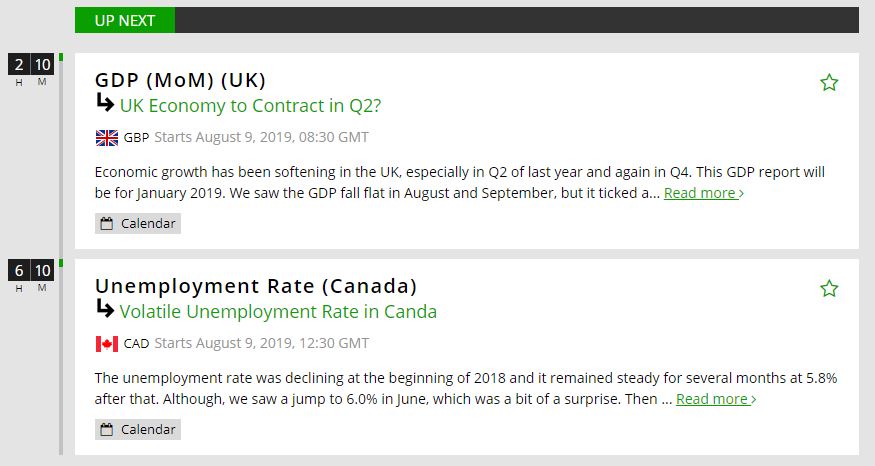This screenshot has height=466, width=875.
Task: Click the UK flag icon
Action: pyautogui.click(x=106, y=137)
